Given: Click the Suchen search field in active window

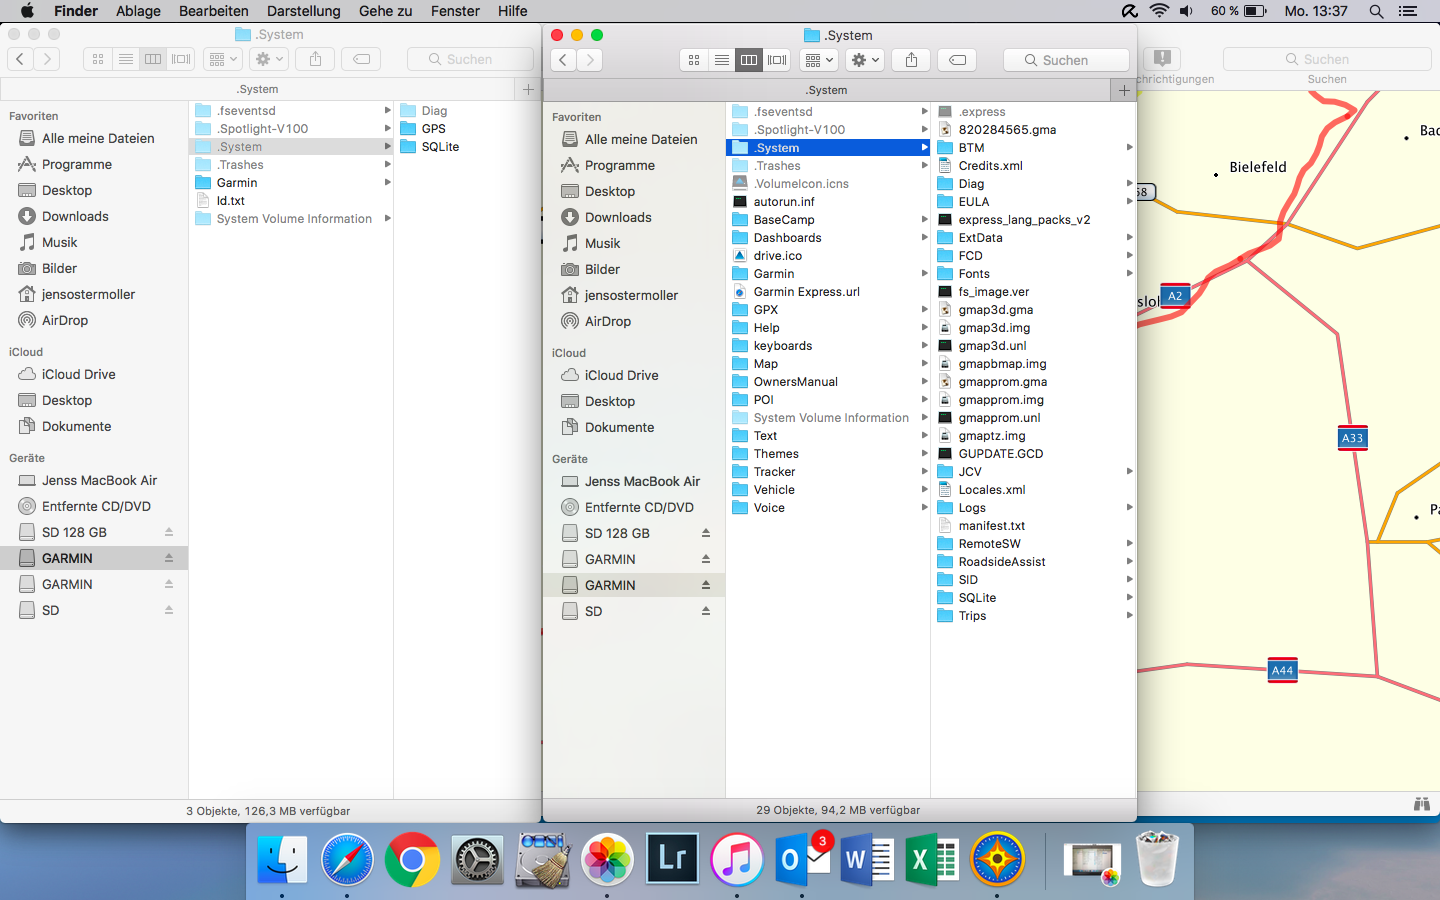Looking at the screenshot, I should (1066, 60).
